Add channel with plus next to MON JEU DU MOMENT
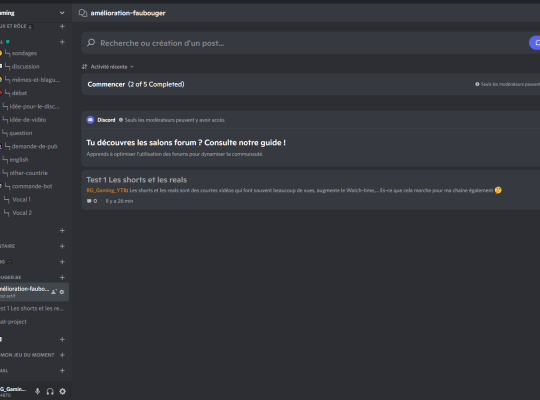This screenshot has height=400, width=540. pos(62,355)
